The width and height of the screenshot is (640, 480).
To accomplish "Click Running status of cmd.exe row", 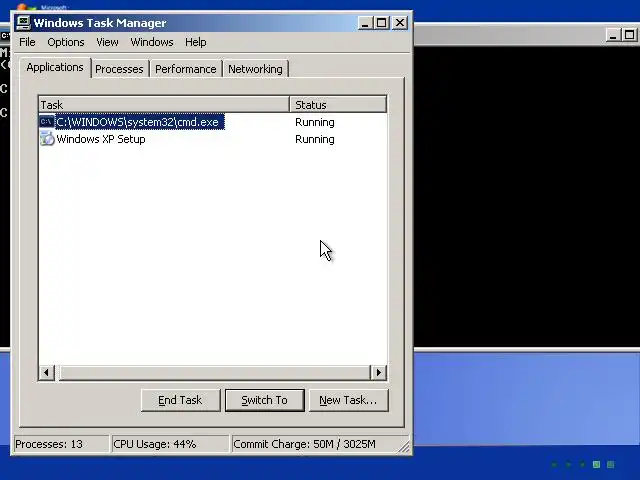I will click(315, 122).
